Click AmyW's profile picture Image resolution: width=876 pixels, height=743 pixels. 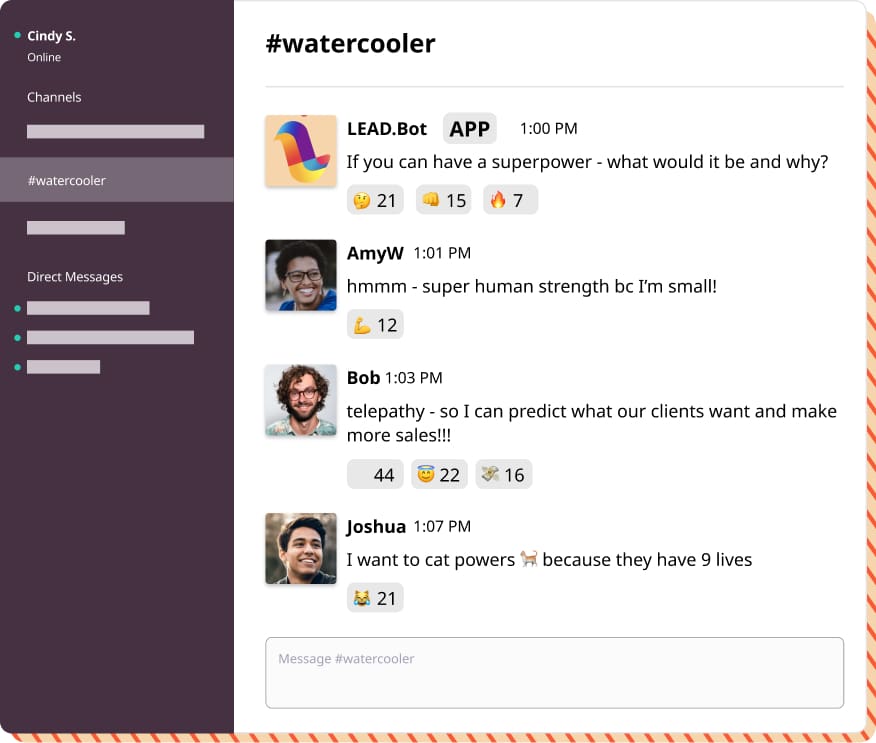(301, 275)
